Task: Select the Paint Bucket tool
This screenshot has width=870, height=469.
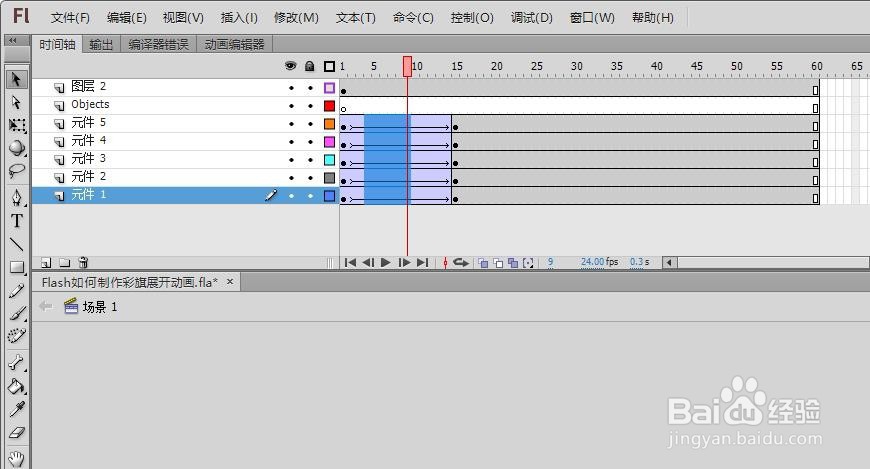Action: [x=17, y=386]
